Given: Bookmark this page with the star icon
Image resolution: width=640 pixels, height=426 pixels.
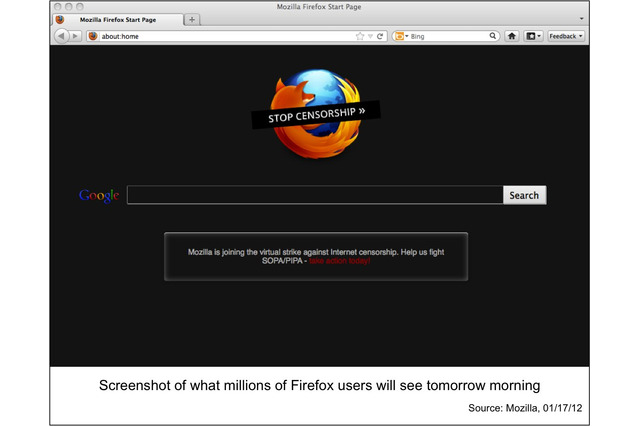Looking at the screenshot, I should 360,36.
